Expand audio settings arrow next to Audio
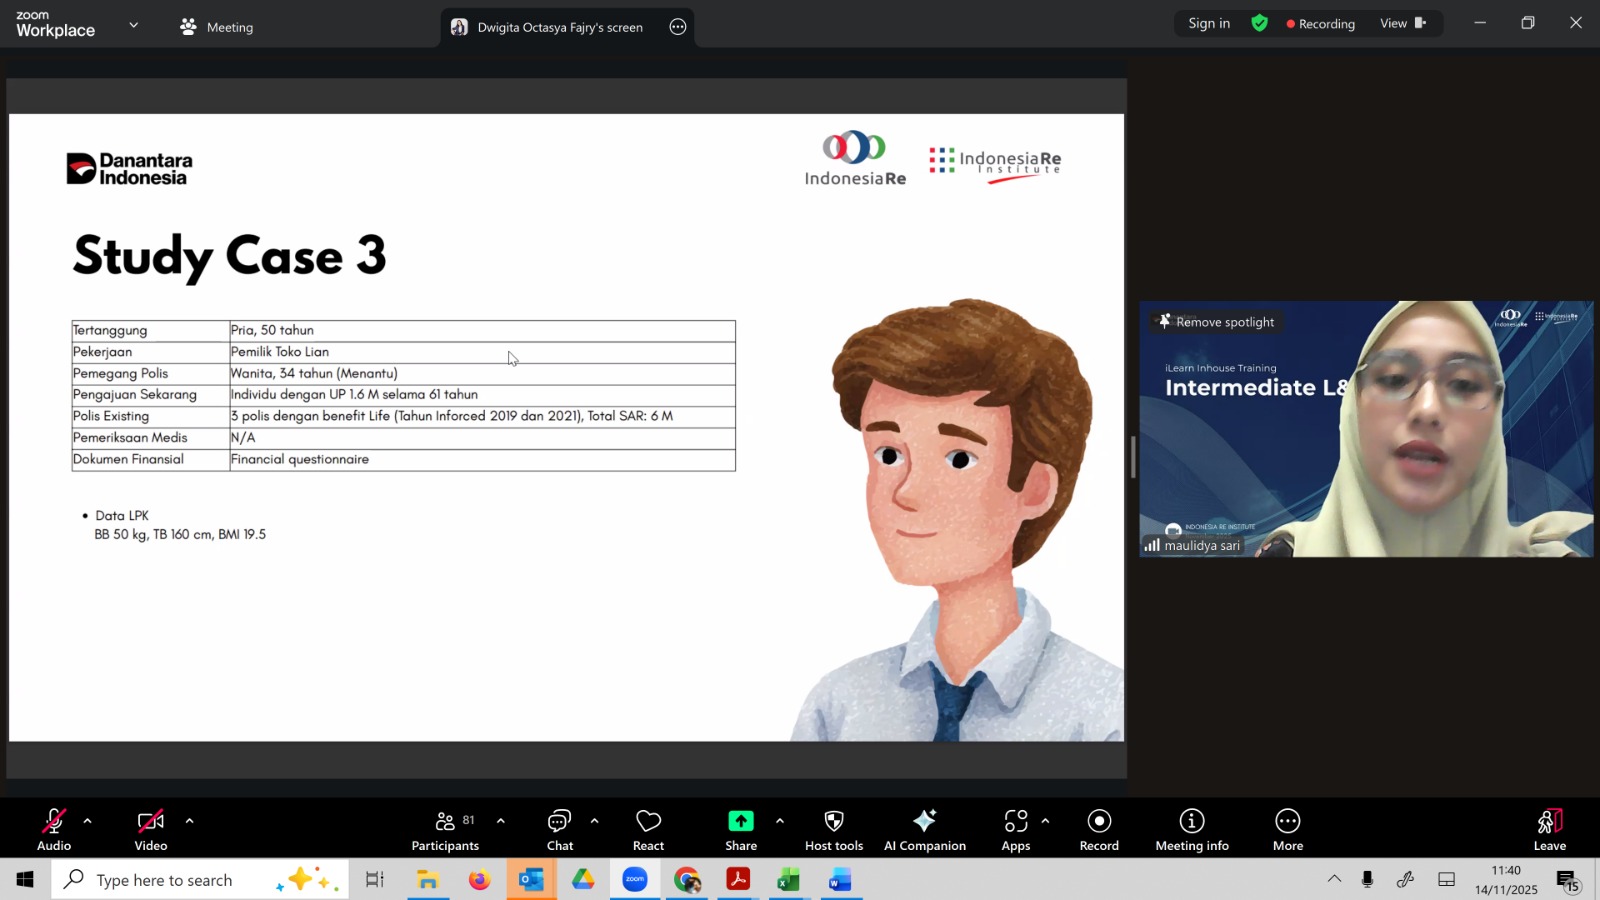This screenshot has width=1600, height=900. click(x=88, y=821)
